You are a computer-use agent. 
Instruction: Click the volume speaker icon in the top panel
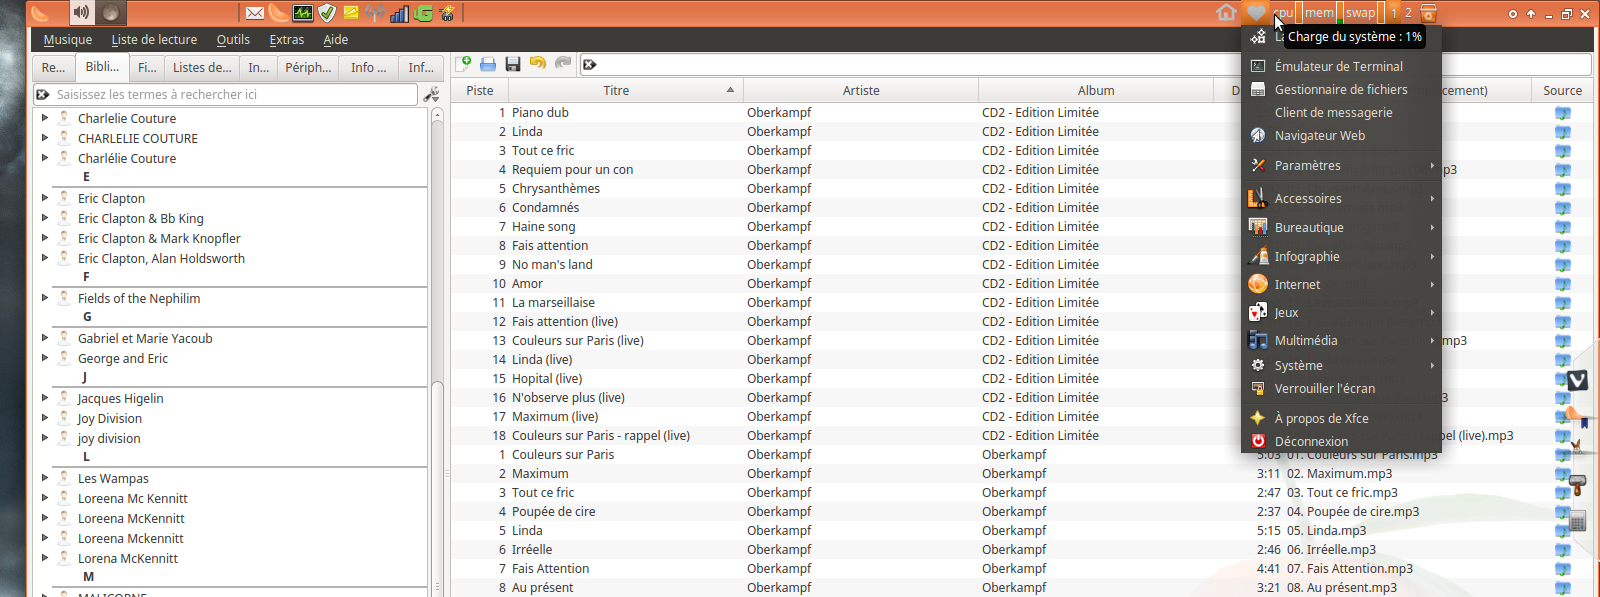(x=82, y=13)
